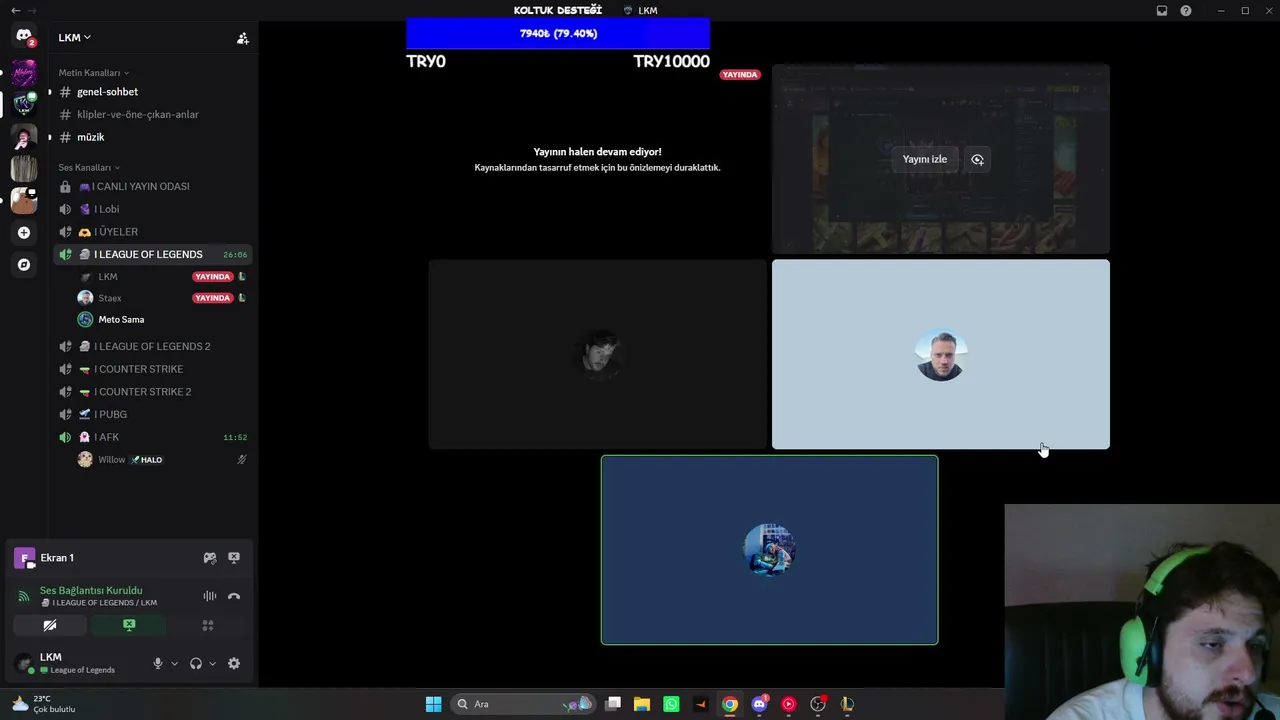Select the dark-avatar participant tile

pos(598,354)
